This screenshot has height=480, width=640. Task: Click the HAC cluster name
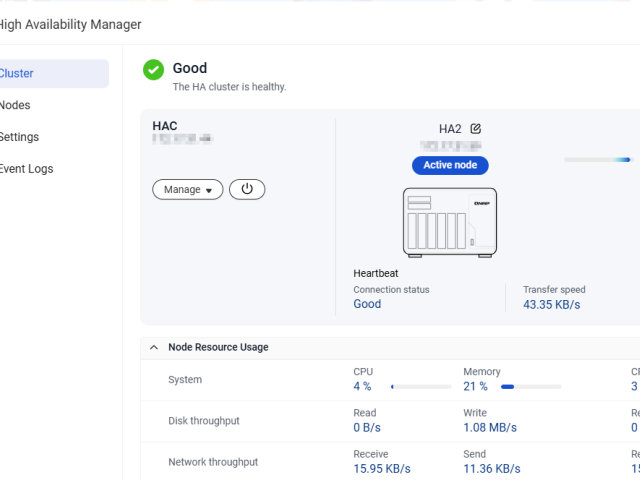click(165, 126)
